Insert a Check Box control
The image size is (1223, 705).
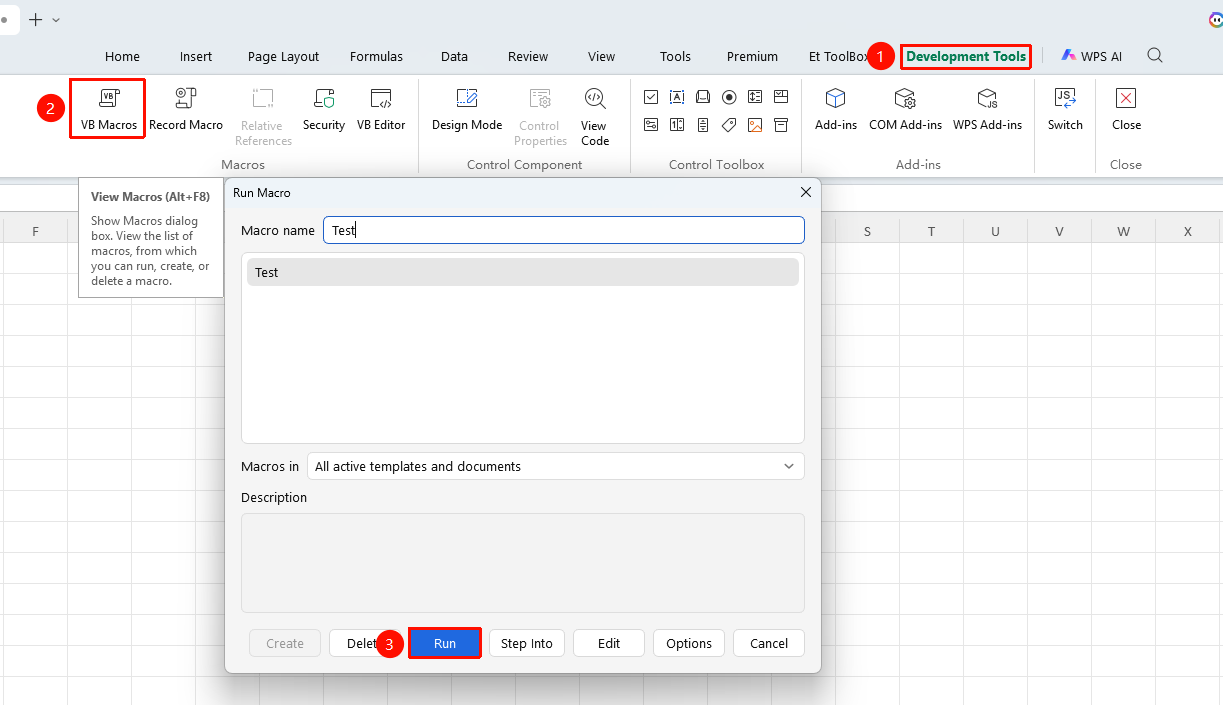point(651,97)
